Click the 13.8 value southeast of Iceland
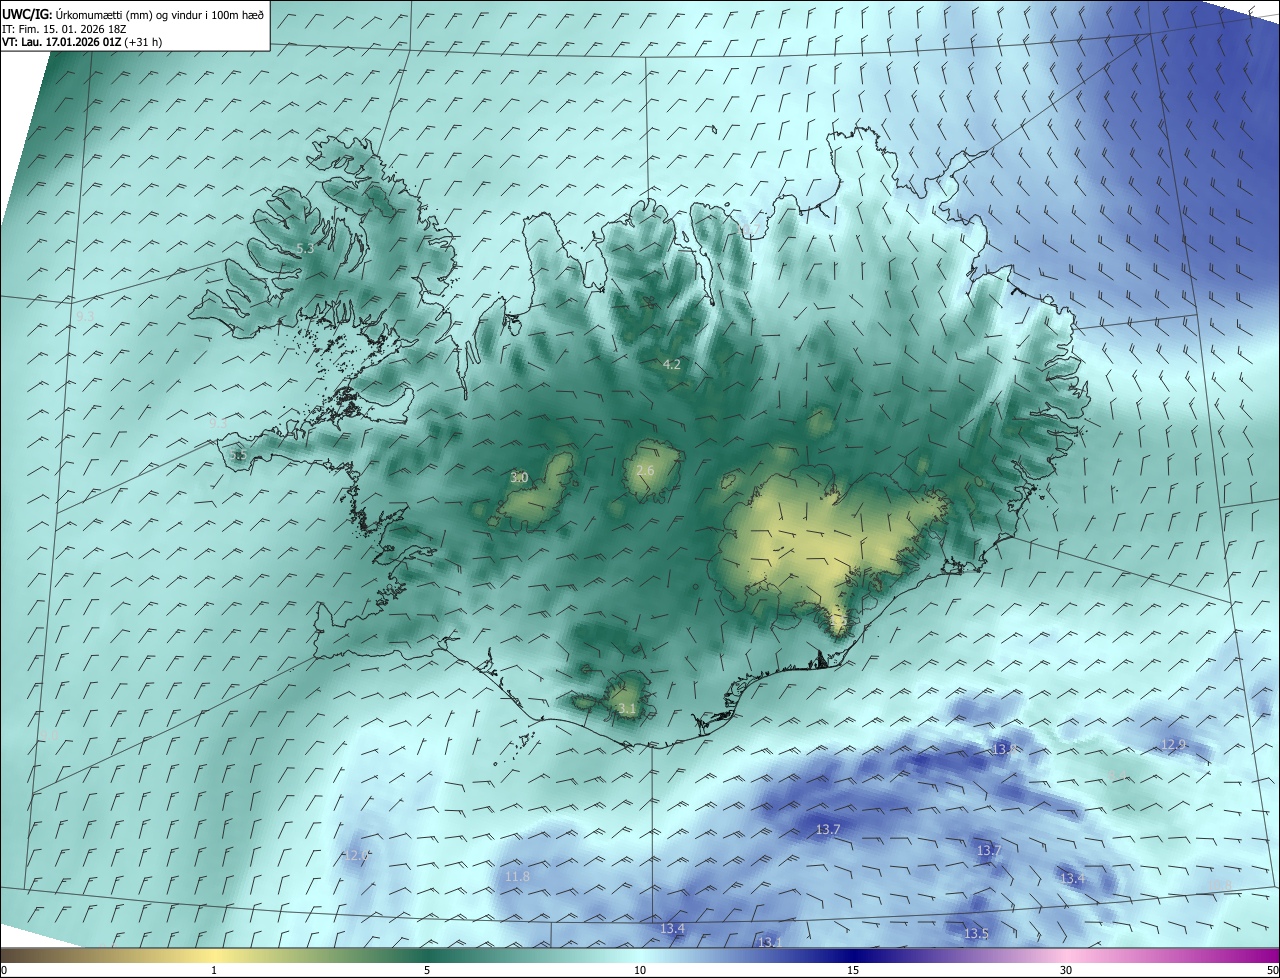 coord(1005,749)
